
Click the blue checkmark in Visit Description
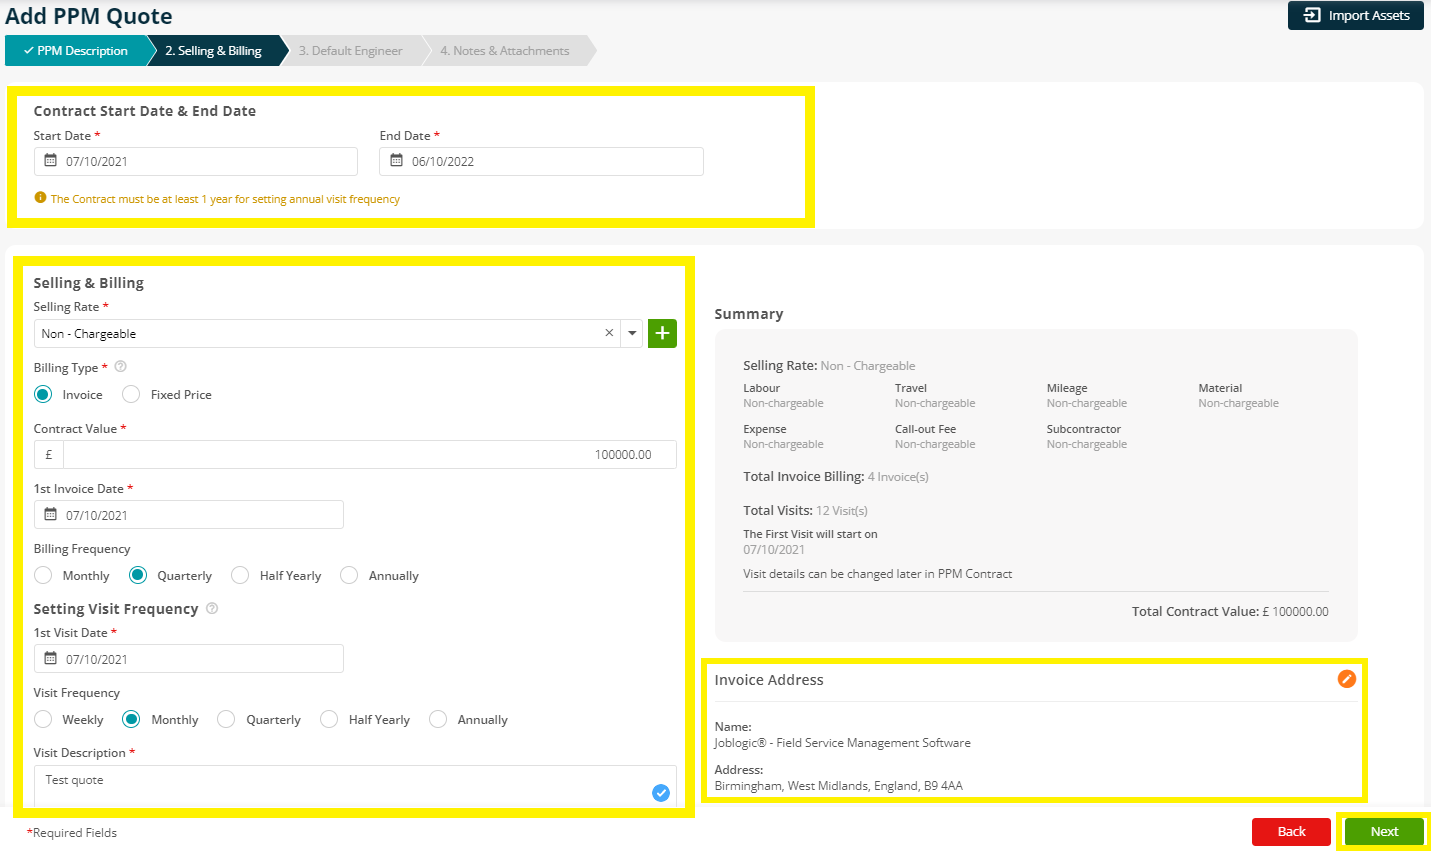pos(661,793)
